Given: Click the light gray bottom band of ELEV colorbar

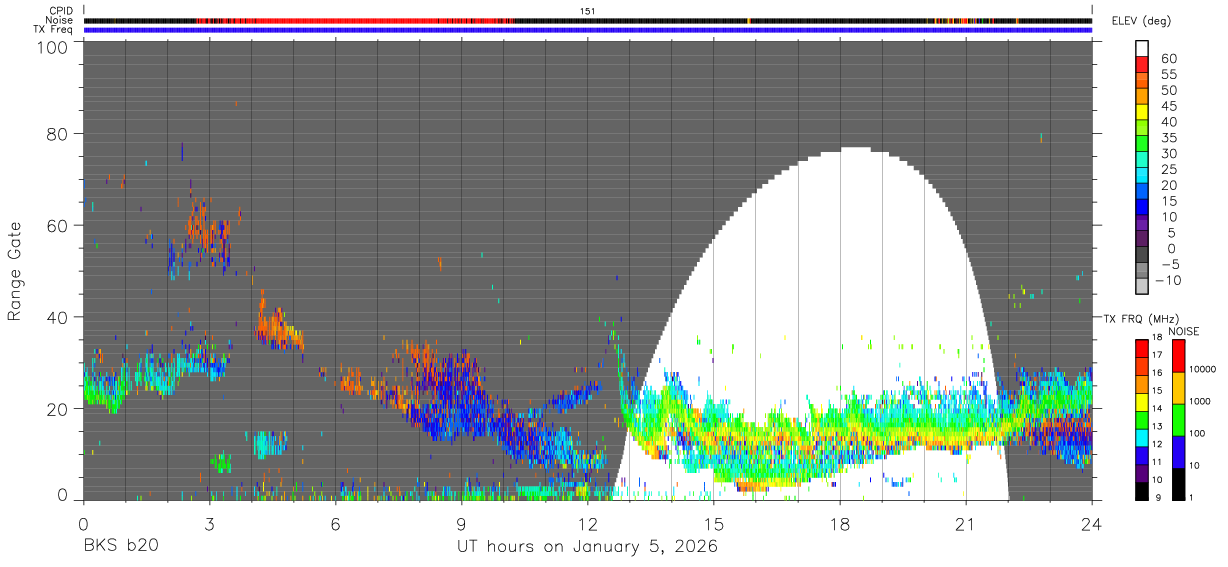Looking at the screenshot, I should (1143, 286).
